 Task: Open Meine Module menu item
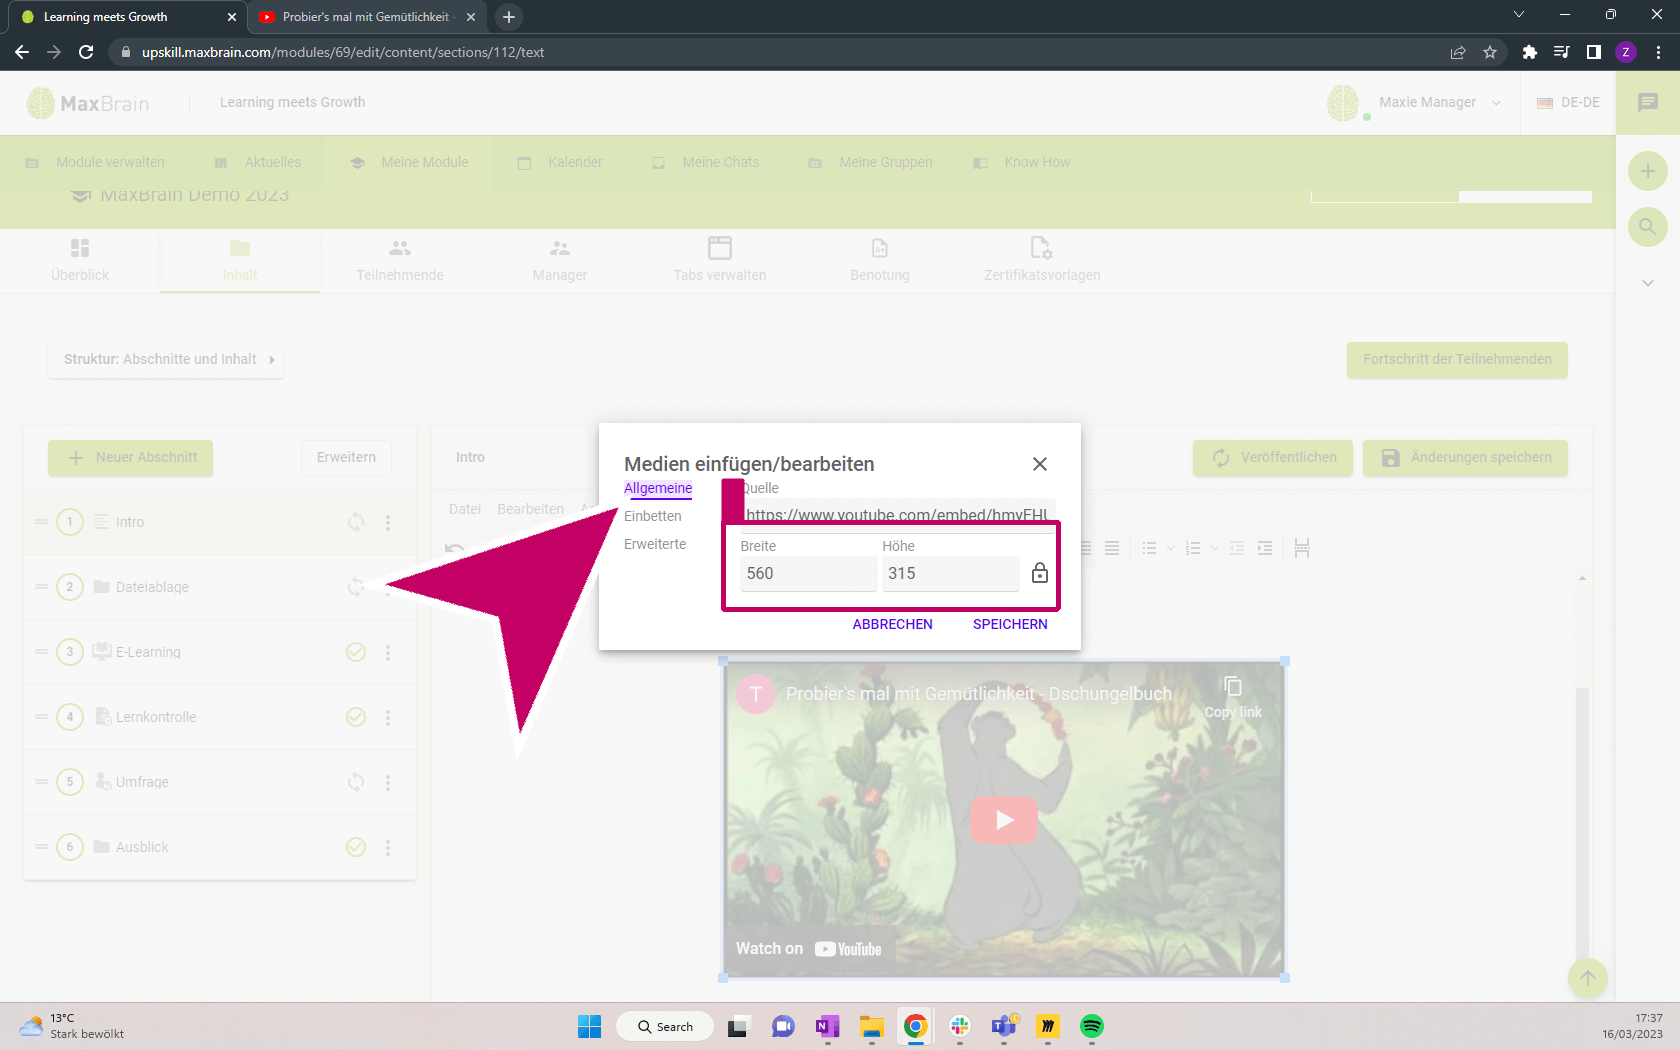[409, 163]
